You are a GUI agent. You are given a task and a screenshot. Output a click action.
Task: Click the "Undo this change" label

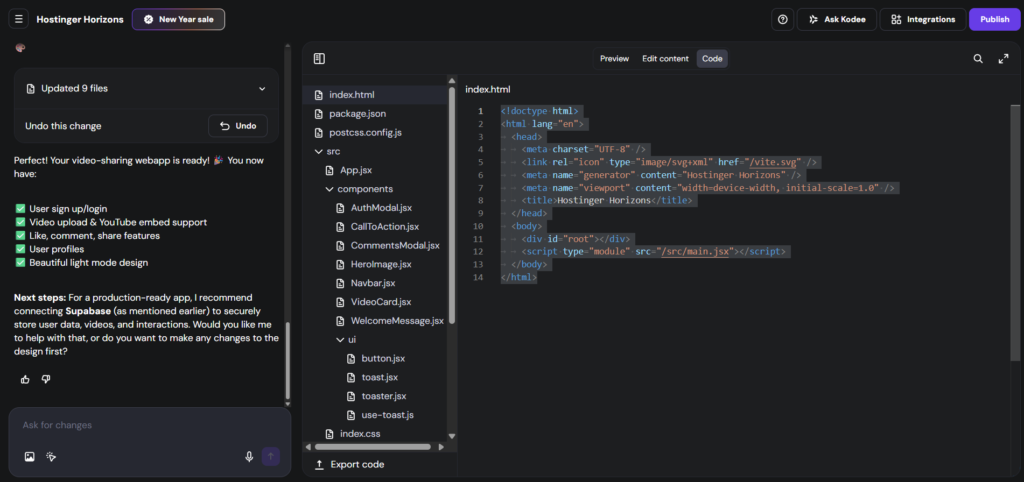pos(63,126)
